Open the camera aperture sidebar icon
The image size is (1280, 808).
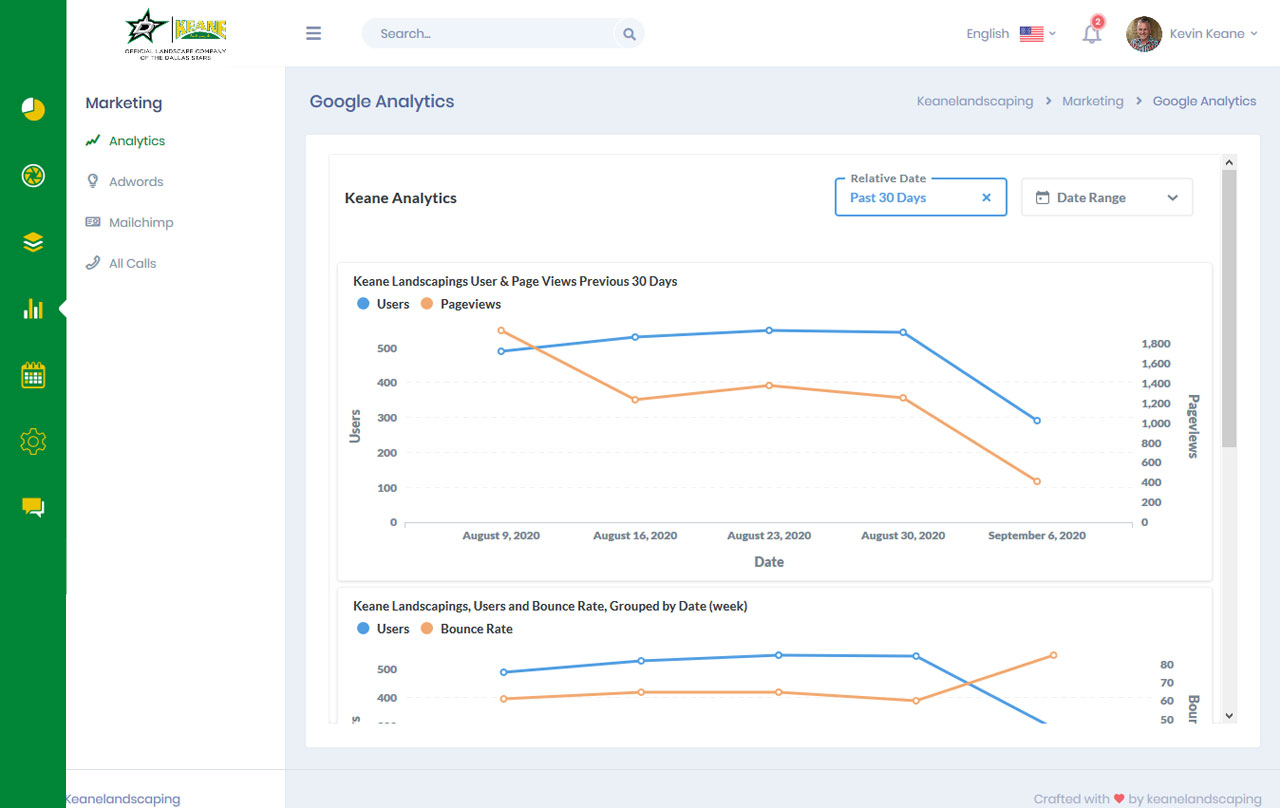[x=33, y=176]
